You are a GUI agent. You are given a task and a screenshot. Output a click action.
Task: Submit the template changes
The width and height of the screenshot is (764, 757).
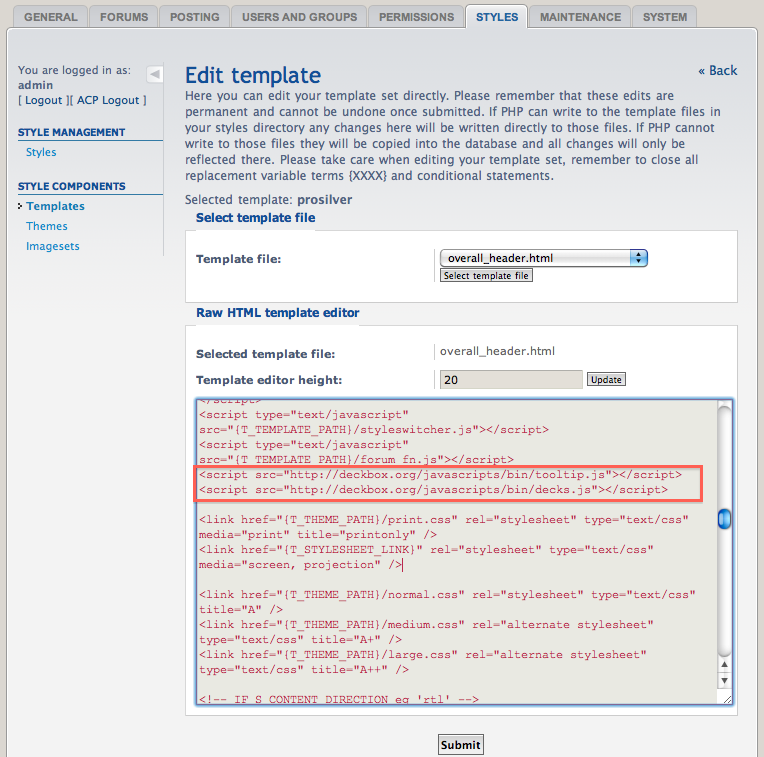pos(460,745)
